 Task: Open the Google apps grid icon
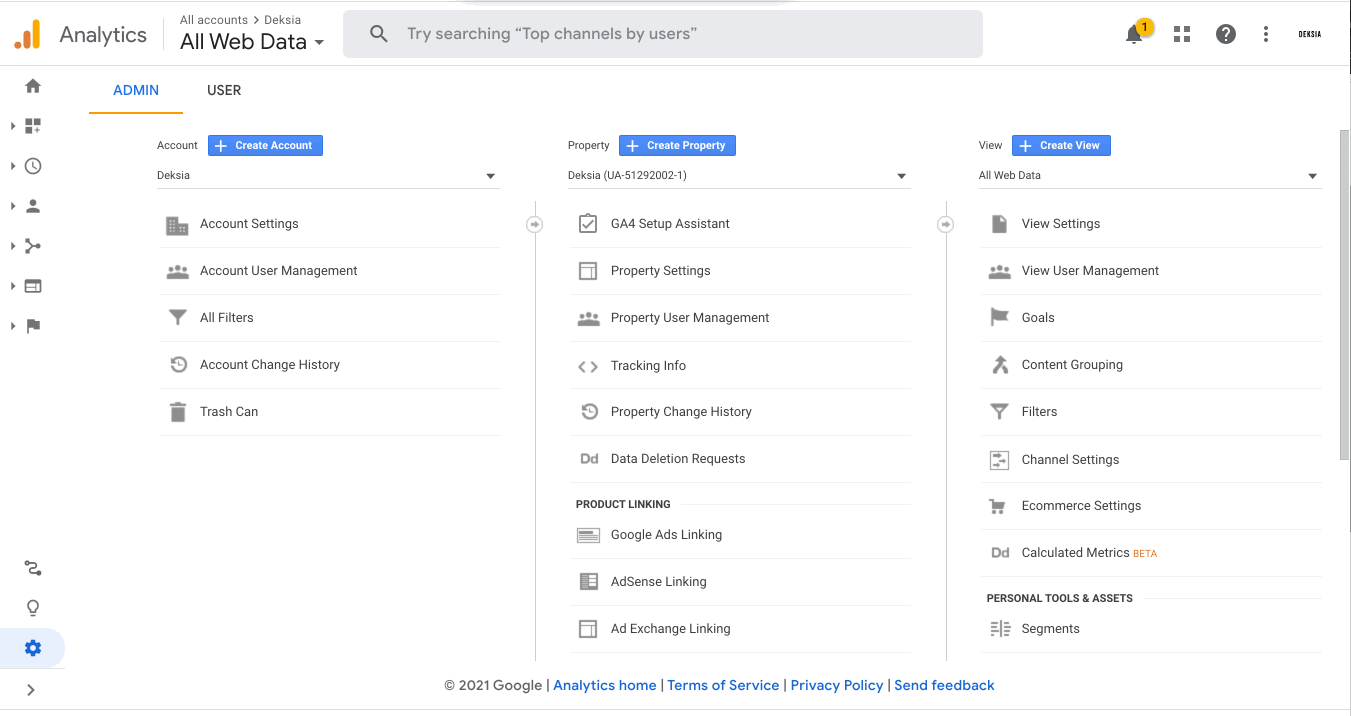1182,34
